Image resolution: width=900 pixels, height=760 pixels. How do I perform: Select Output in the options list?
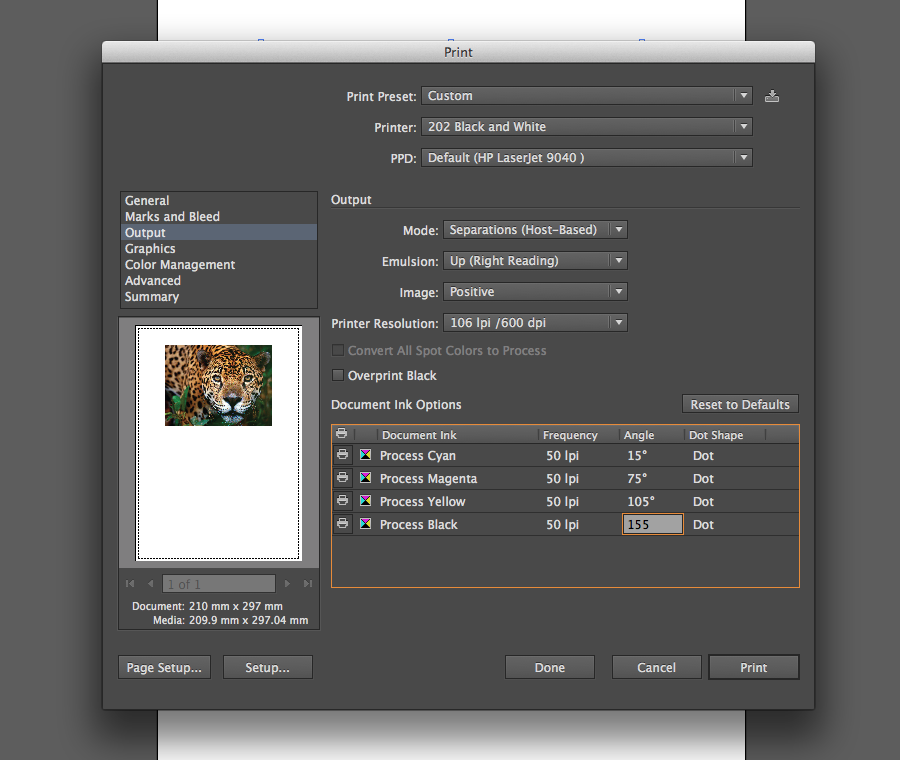(x=219, y=232)
